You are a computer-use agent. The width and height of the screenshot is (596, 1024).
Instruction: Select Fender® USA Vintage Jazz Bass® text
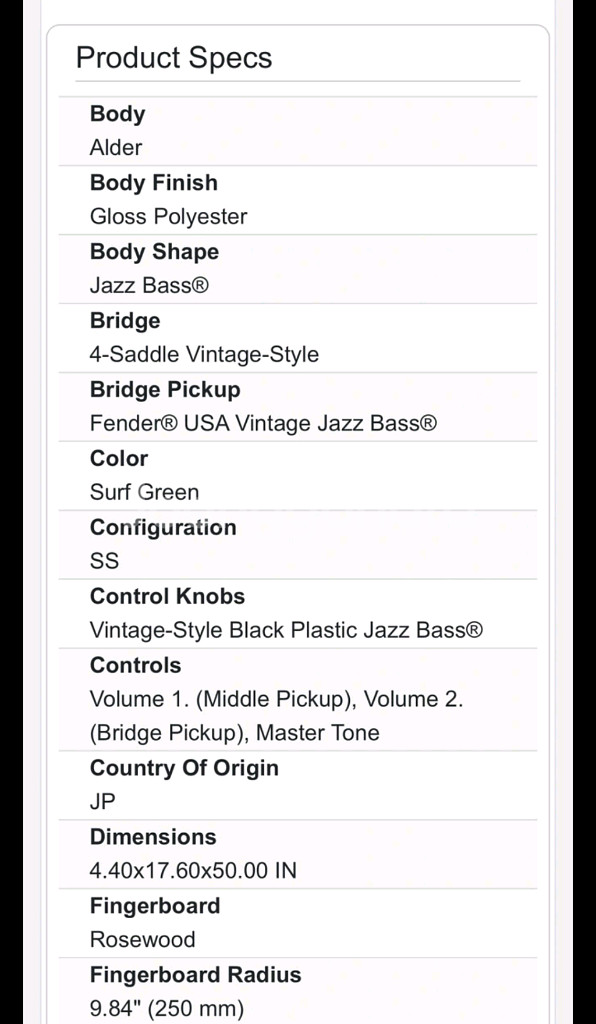point(263,423)
